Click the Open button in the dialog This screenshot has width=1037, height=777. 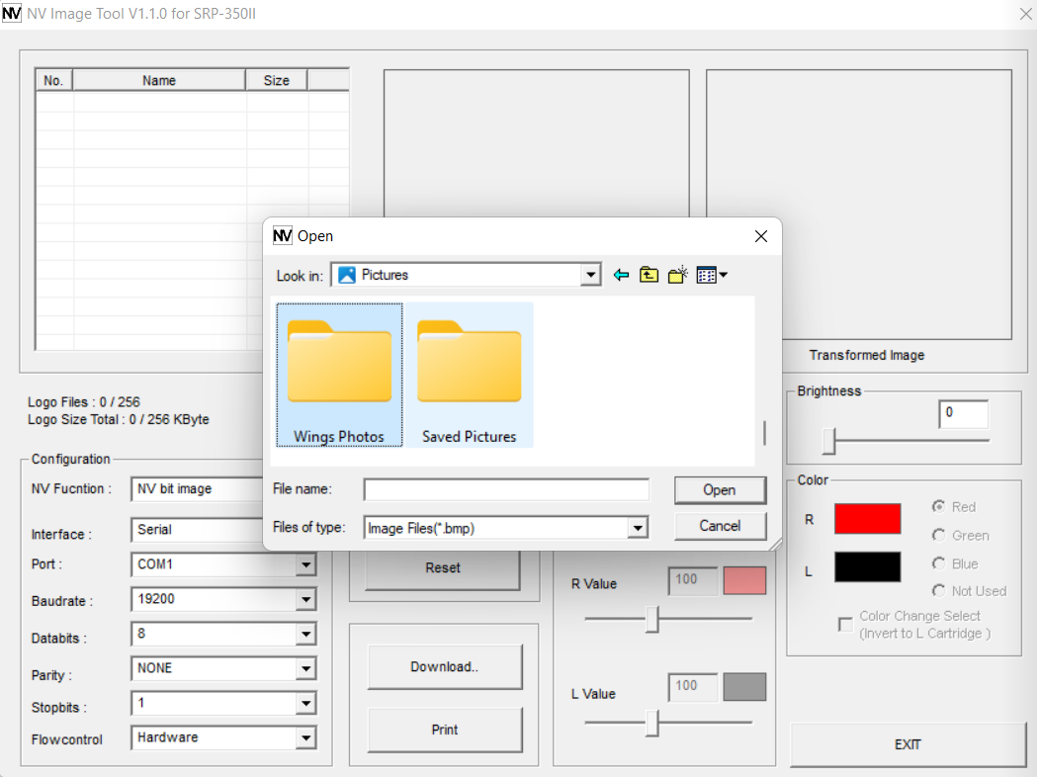(720, 490)
